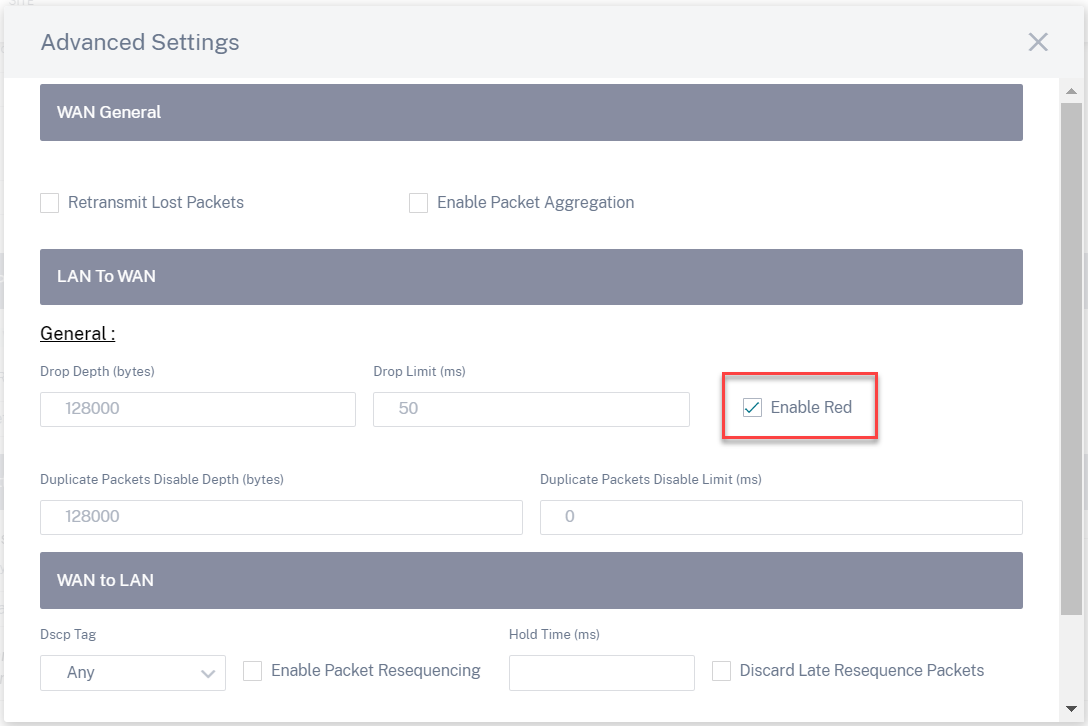Enable Retransmit Lost Packets checkbox

coord(49,203)
